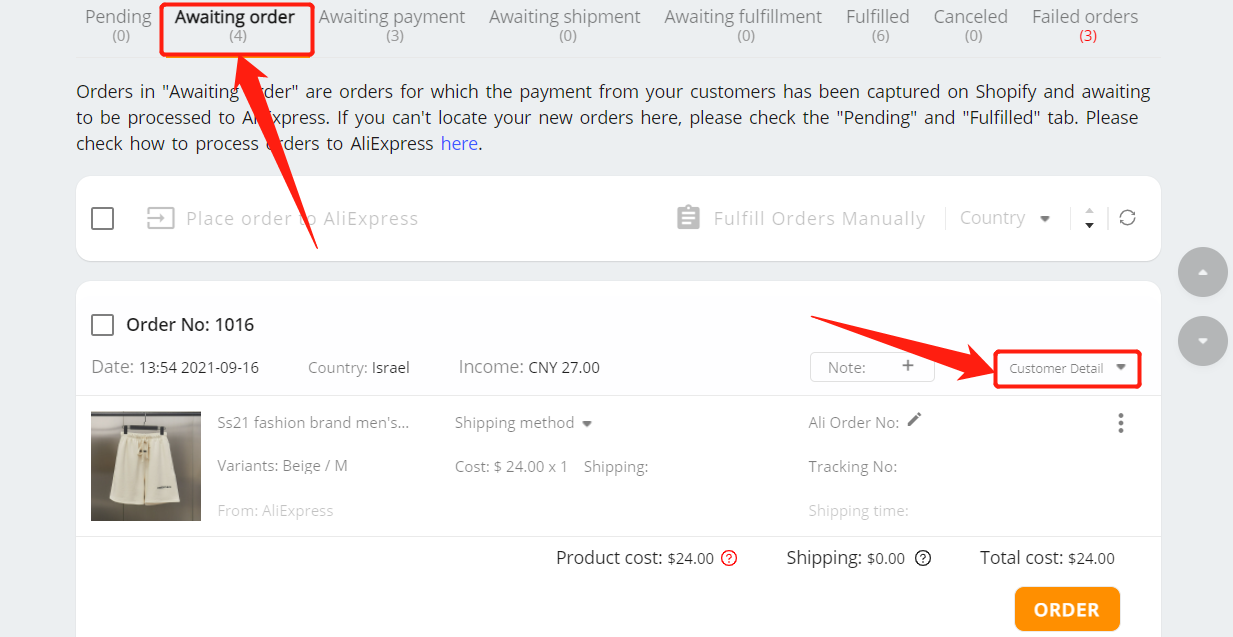Open the Shipping method dropdown
The width and height of the screenshot is (1233, 637).
pyautogui.click(x=523, y=423)
